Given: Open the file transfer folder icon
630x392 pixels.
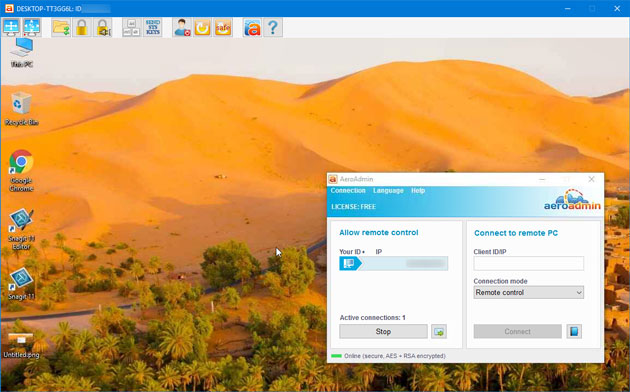Looking at the screenshot, I should click(61, 27).
